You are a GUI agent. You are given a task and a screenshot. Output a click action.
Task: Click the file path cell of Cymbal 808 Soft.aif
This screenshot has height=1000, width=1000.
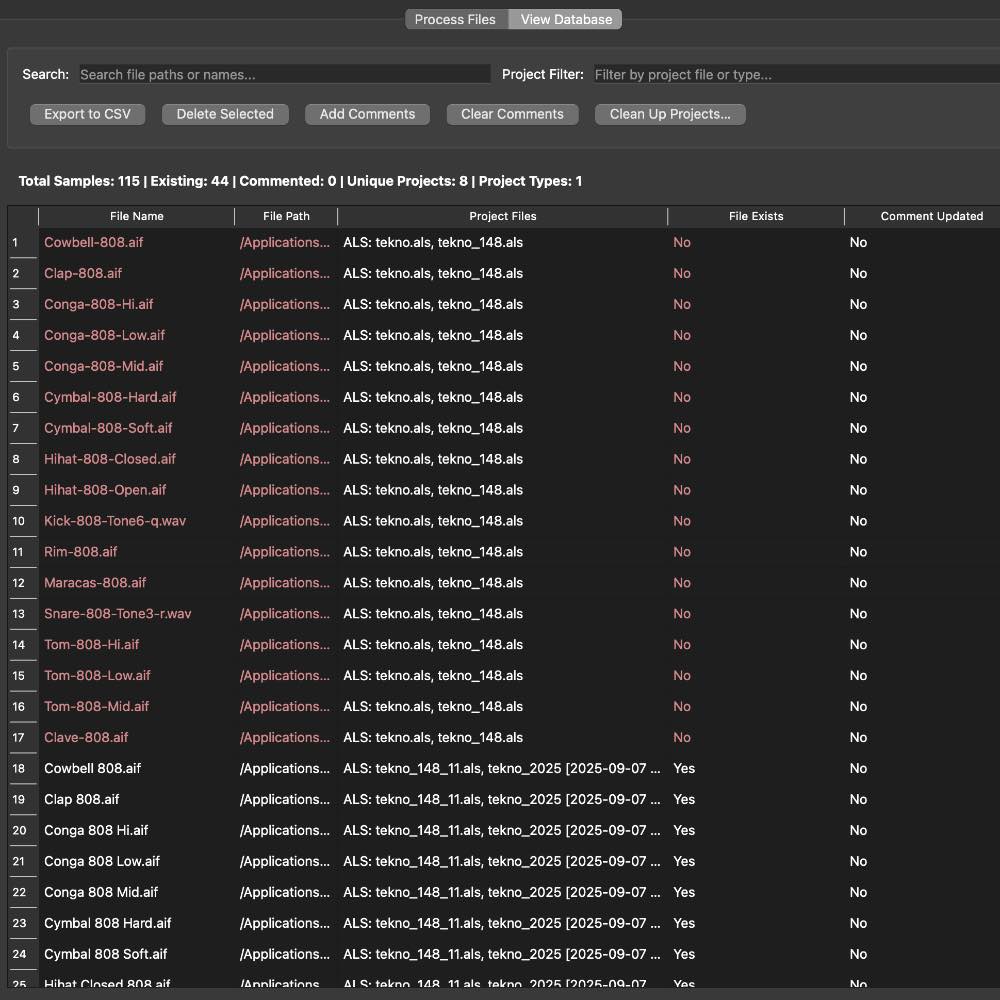pyautogui.click(x=285, y=953)
